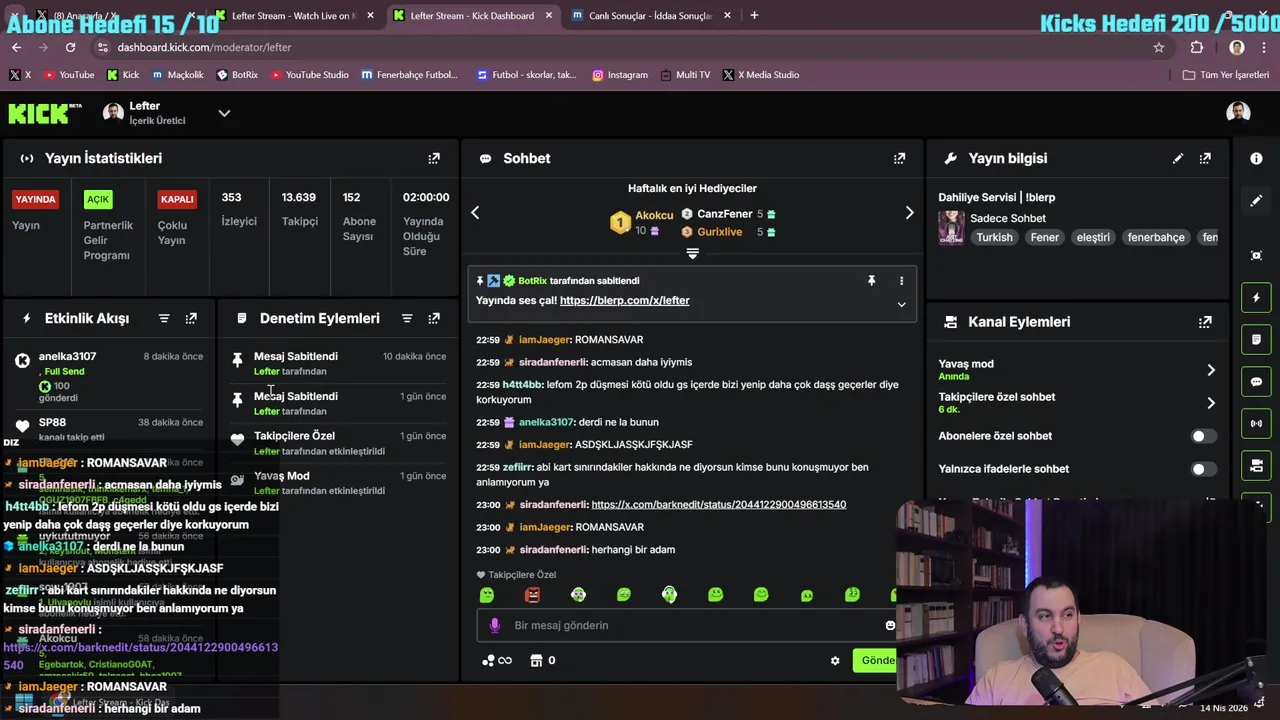Open the channel points infinity icon
This screenshot has height=720, width=1280.
[x=497, y=660]
